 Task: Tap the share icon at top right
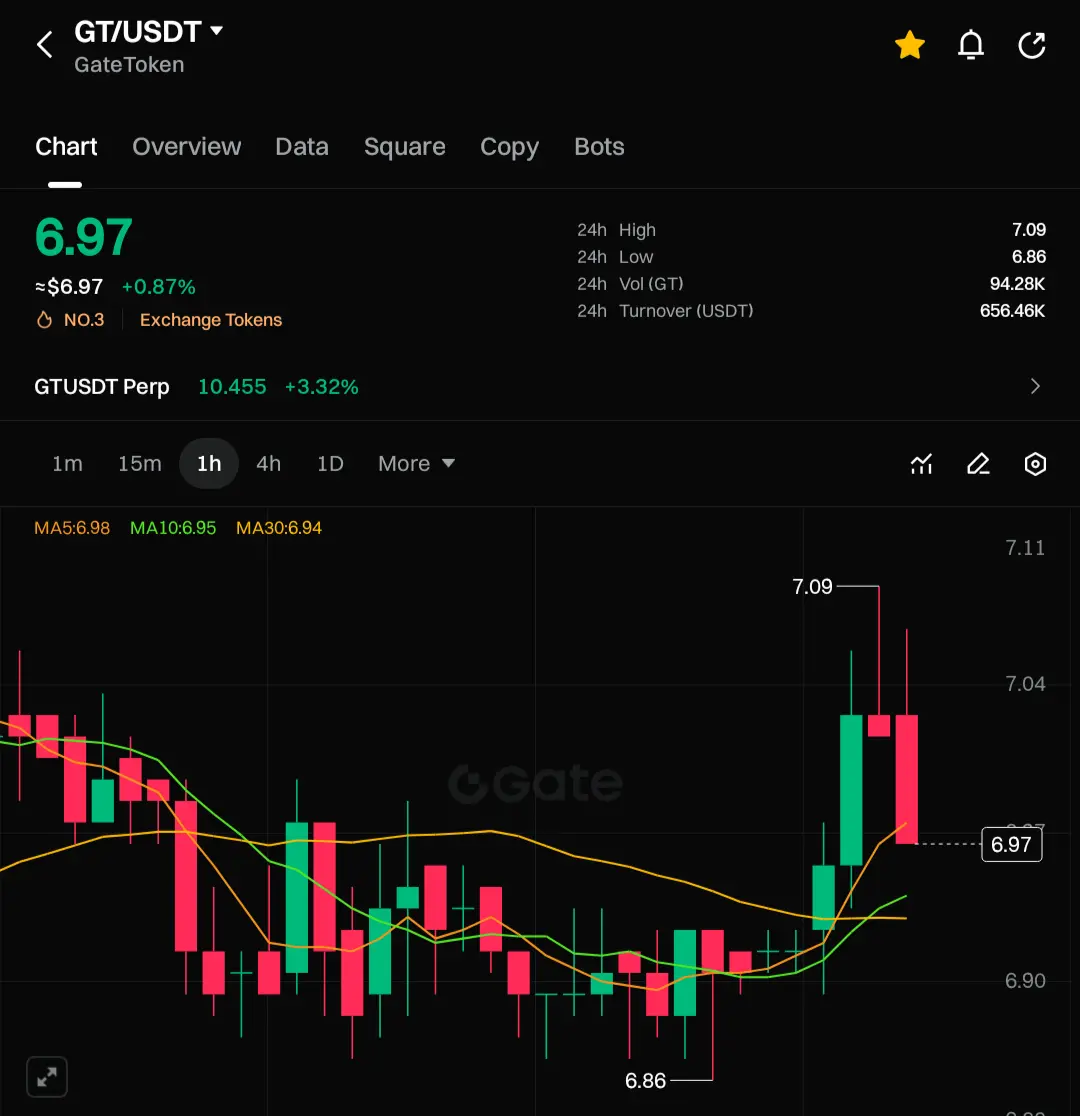pyautogui.click(x=1032, y=45)
